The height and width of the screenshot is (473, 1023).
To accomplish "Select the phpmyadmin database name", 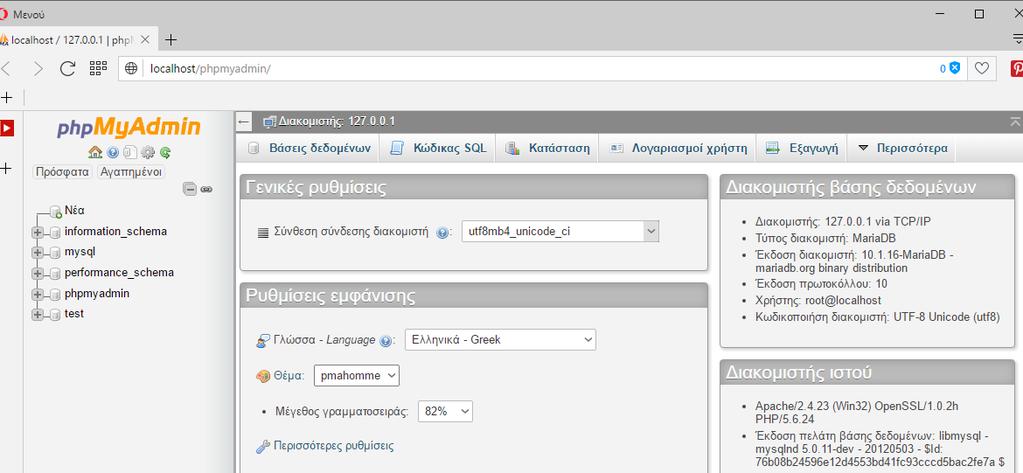I will coord(97,294).
